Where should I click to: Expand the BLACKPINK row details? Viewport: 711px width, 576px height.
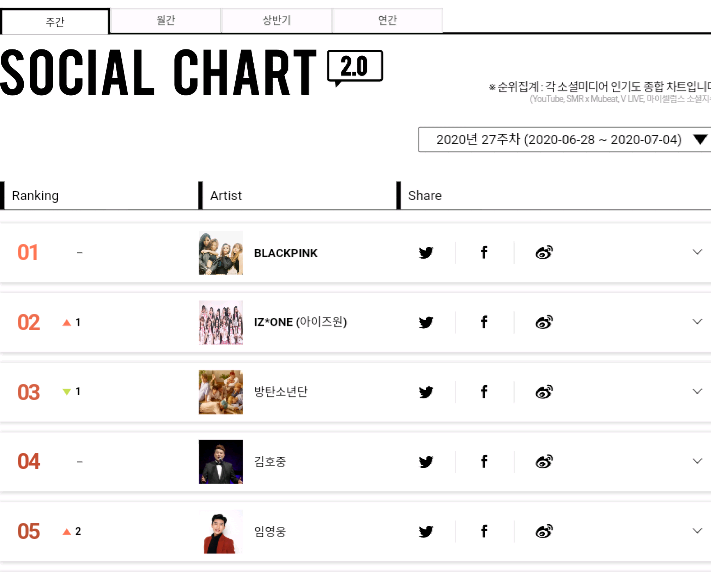click(x=697, y=252)
